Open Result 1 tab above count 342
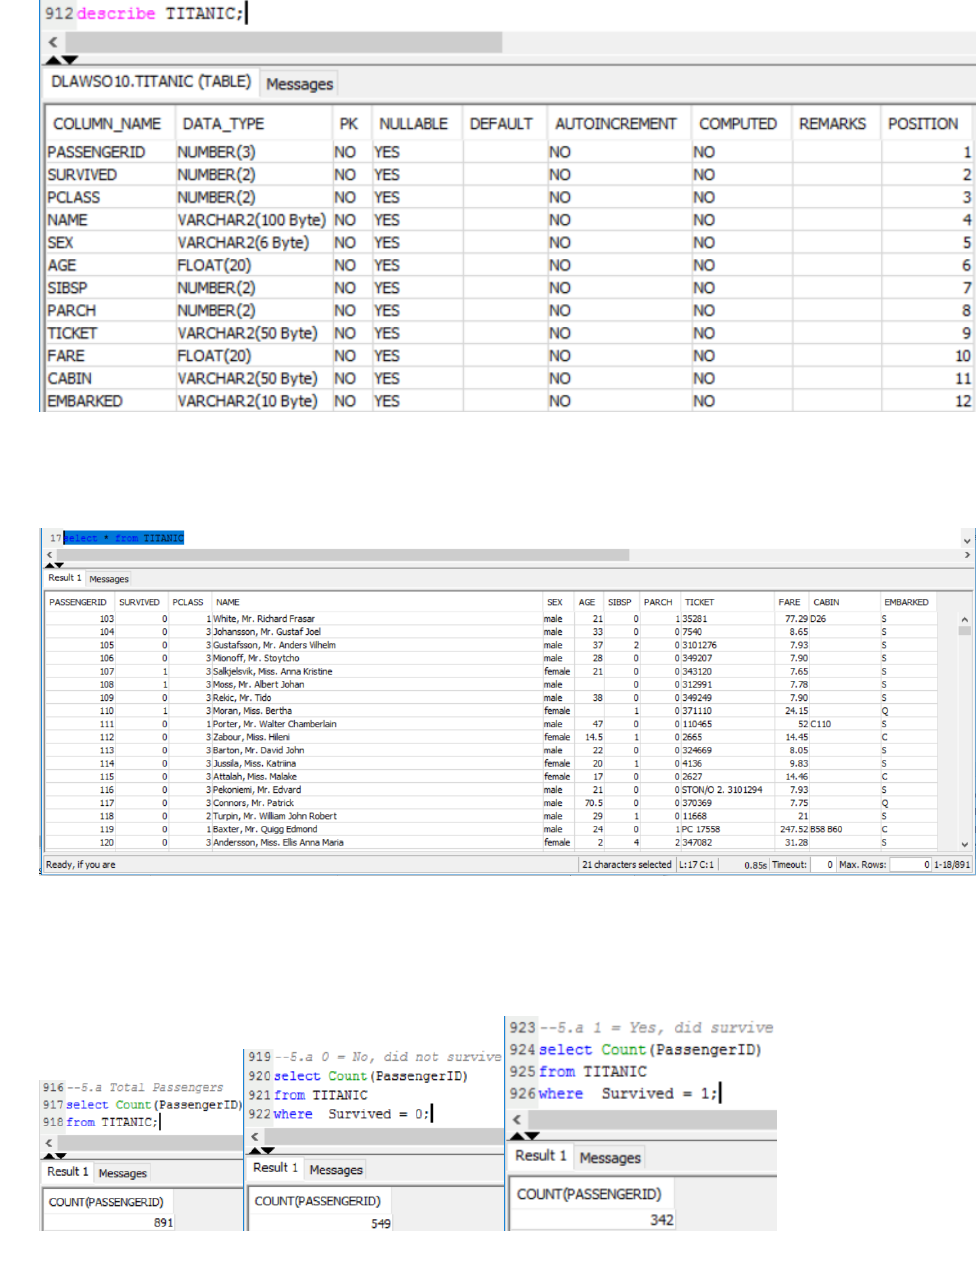This screenshot has height=1278, width=978. click(541, 1156)
